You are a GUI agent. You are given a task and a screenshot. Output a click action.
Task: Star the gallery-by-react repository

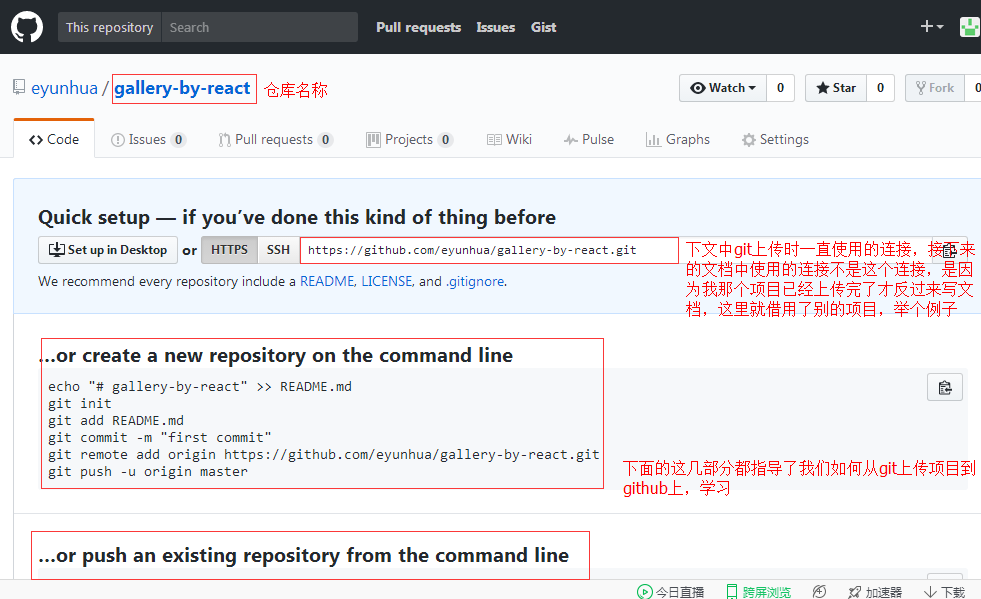click(x=836, y=88)
